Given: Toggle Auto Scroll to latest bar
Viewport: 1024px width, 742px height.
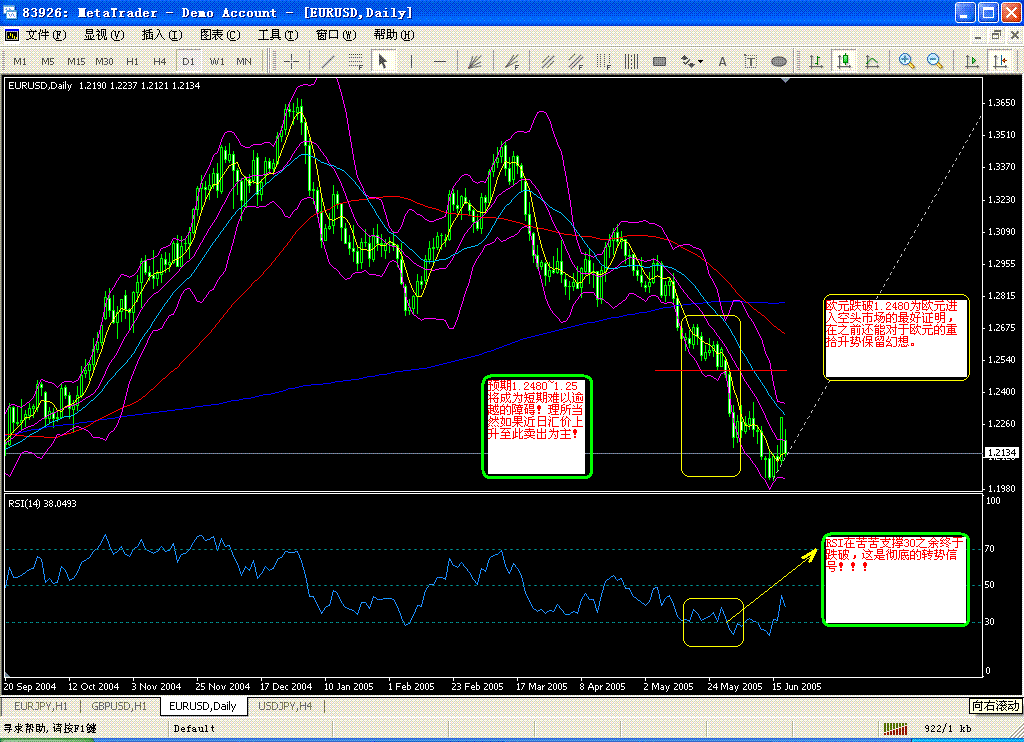Looking at the screenshot, I should [x=972, y=61].
